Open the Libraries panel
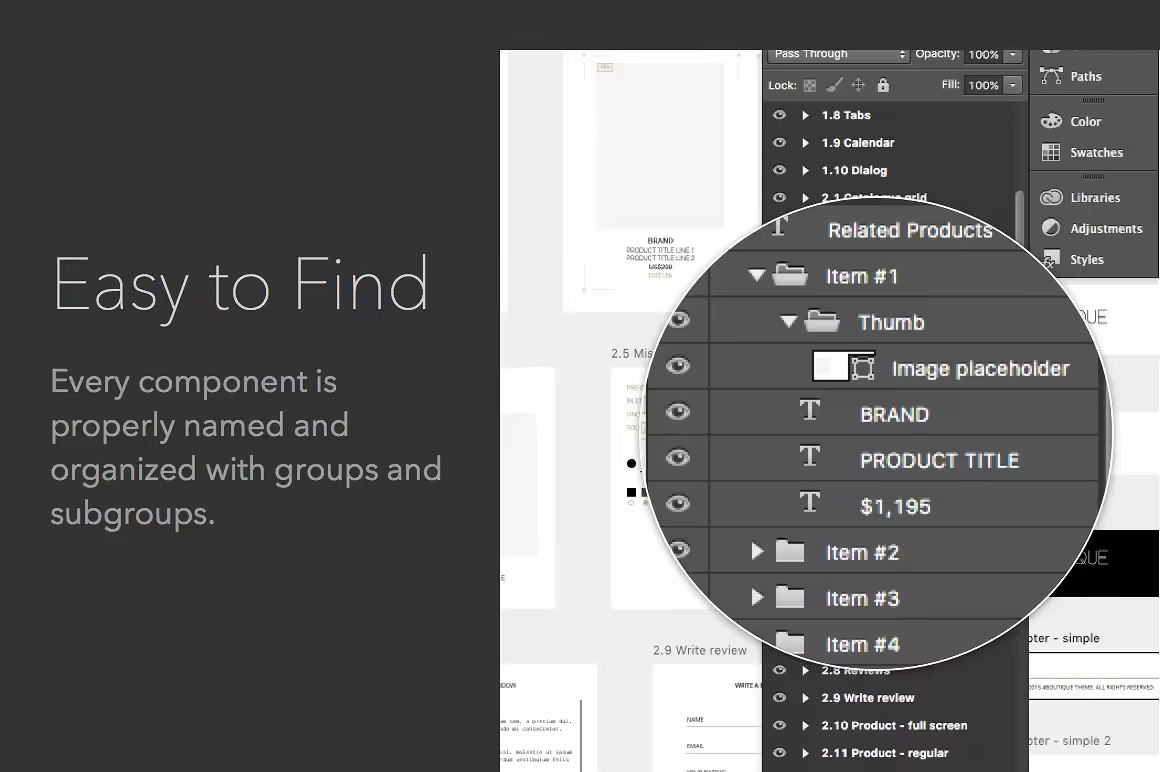The image size is (1160, 772). (1080, 197)
